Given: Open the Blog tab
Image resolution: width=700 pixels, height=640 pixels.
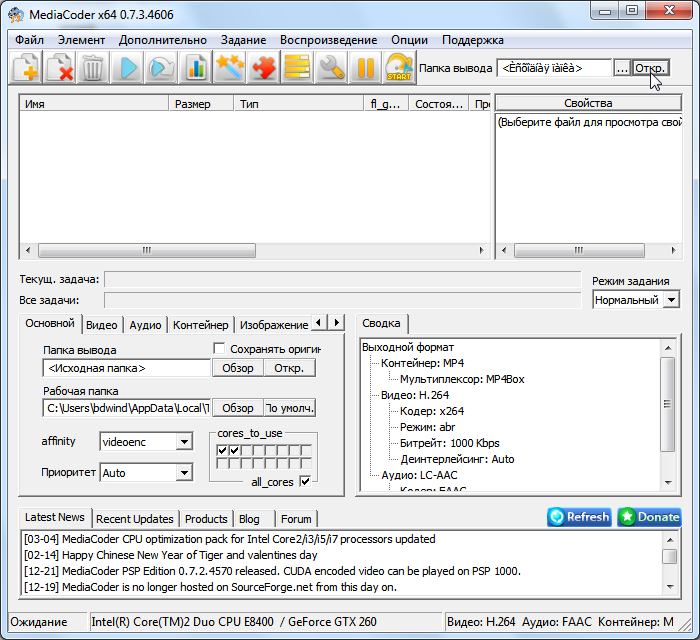Looking at the screenshot, I should [249, 519].
